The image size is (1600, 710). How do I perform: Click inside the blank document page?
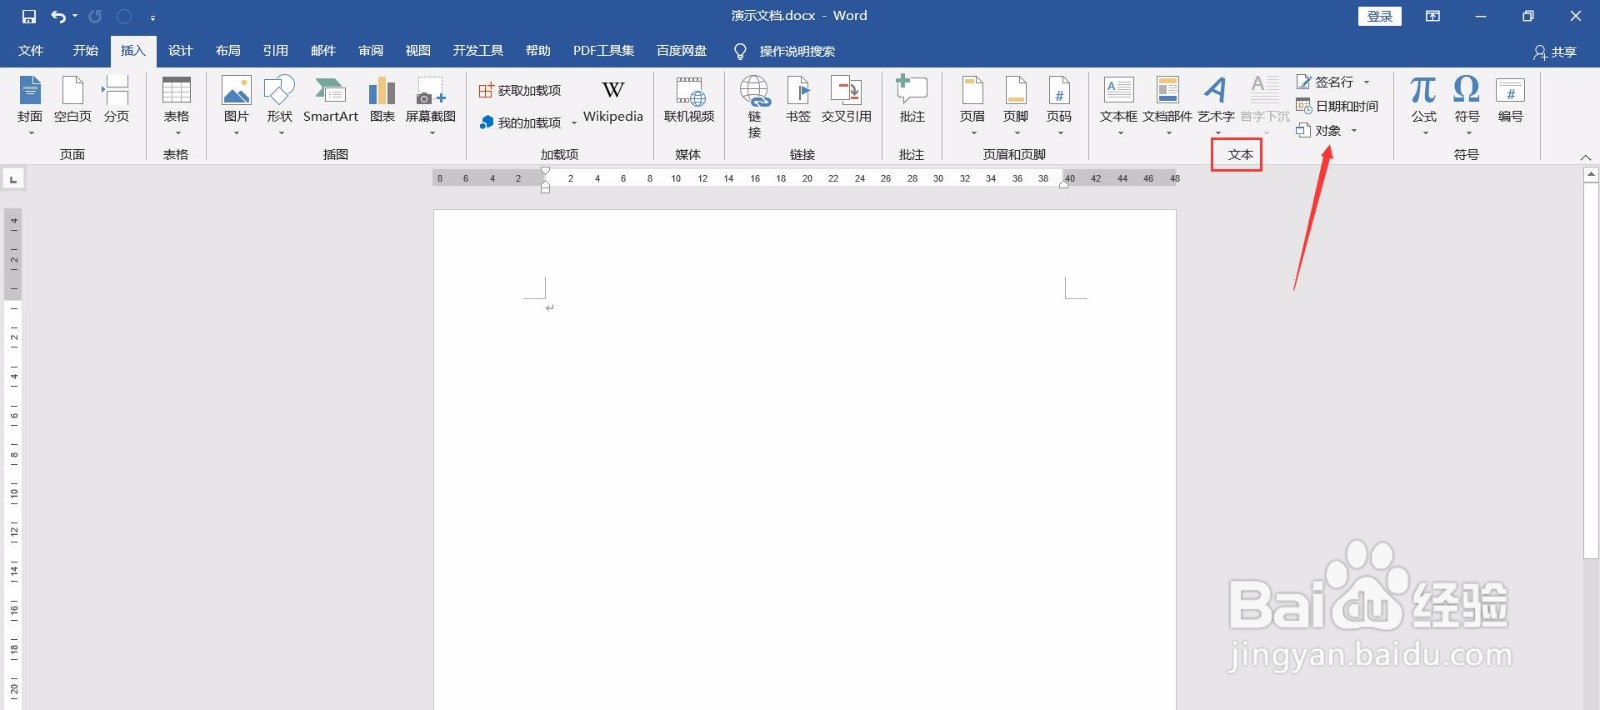click(x=804, y=459)
